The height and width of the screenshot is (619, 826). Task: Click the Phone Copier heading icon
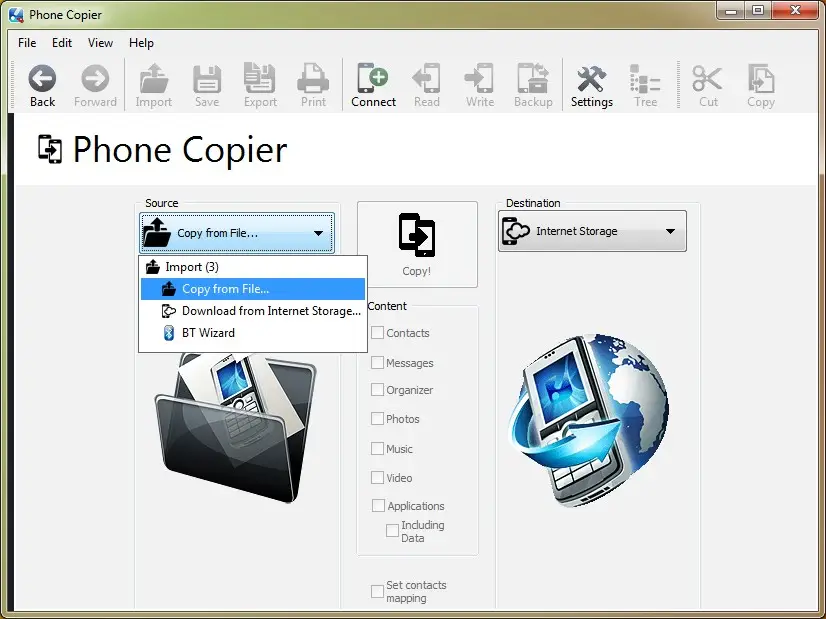[x=50, y=150]
